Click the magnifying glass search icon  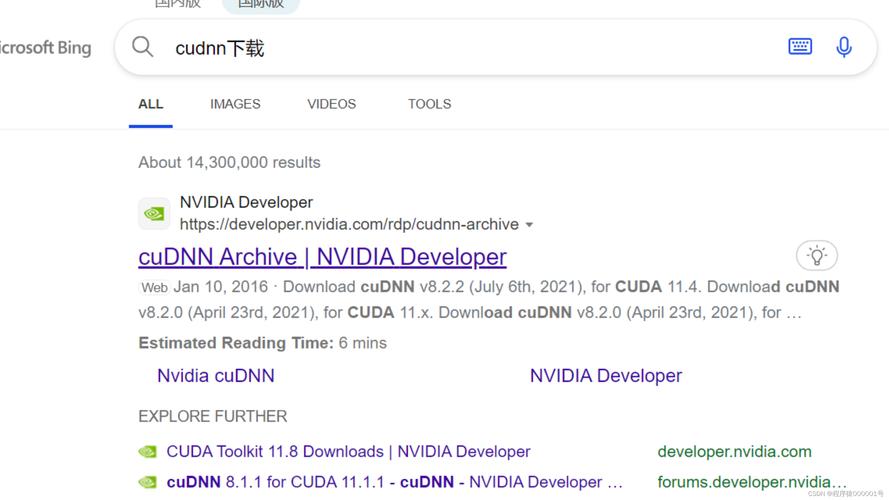pos(143,47)
